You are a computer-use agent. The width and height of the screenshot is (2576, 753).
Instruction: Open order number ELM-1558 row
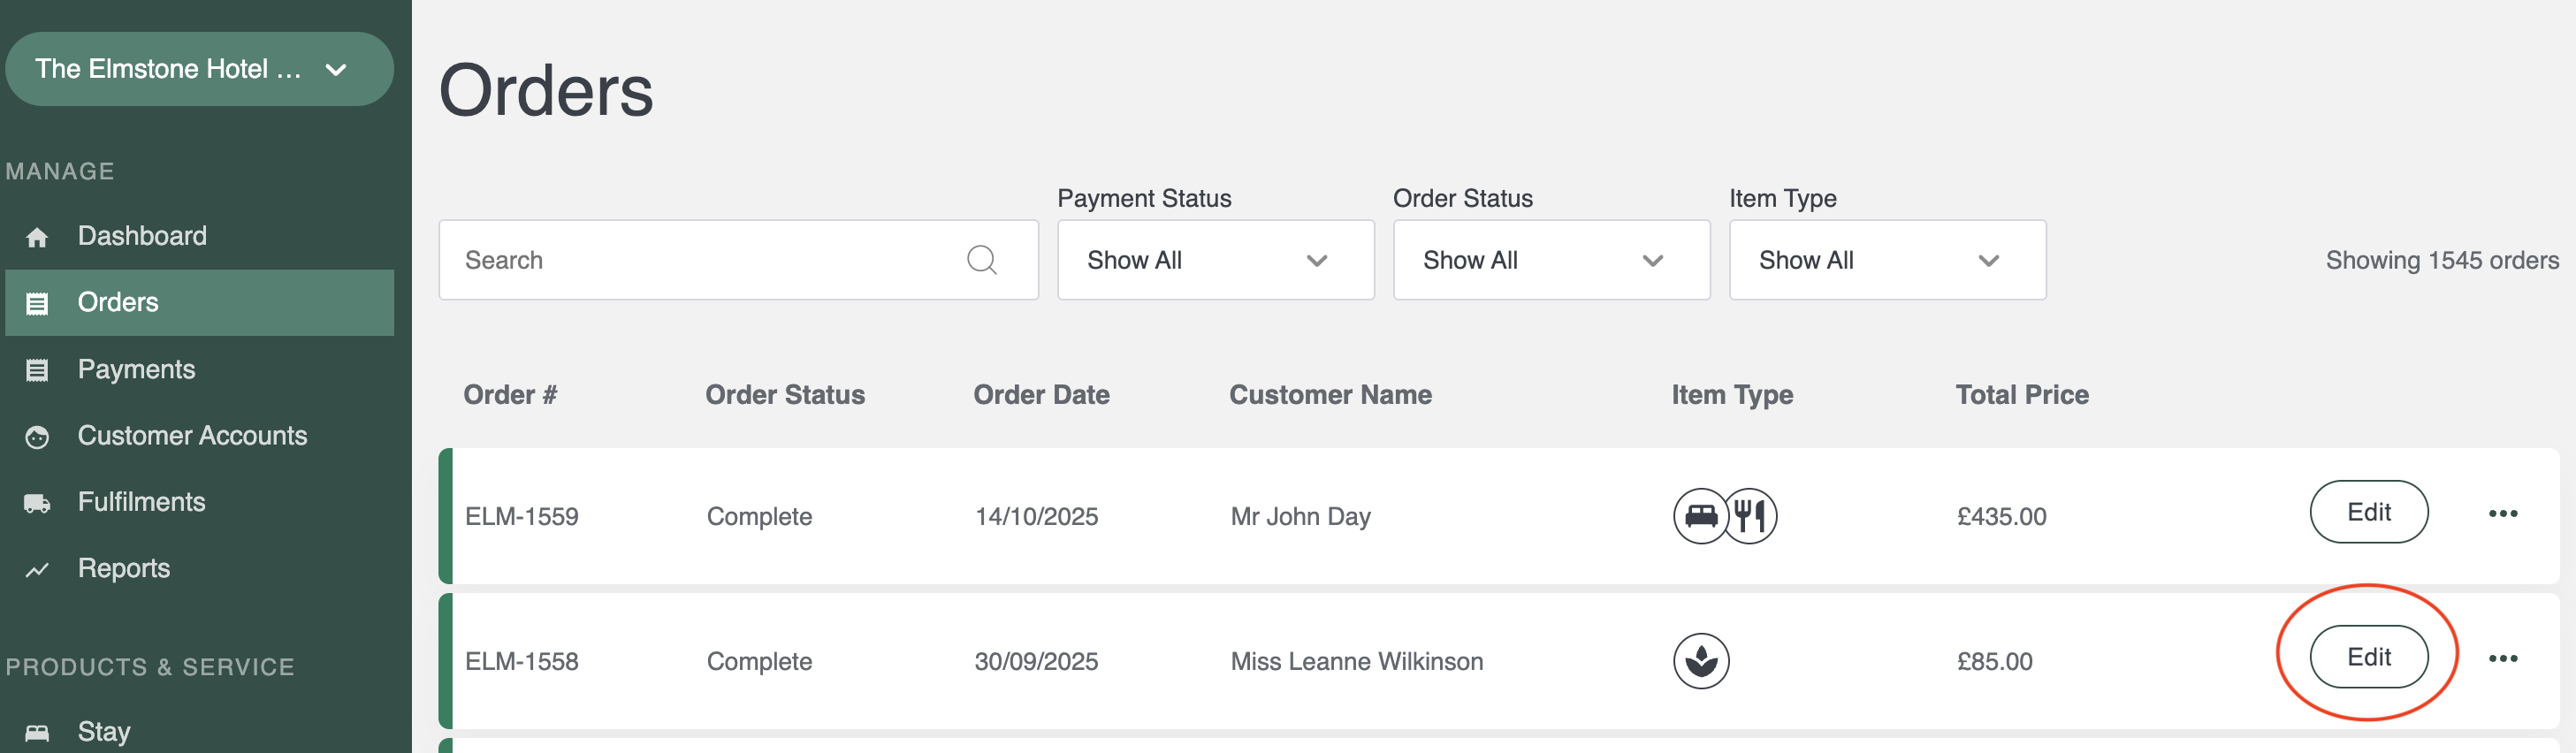pos(521,661)
